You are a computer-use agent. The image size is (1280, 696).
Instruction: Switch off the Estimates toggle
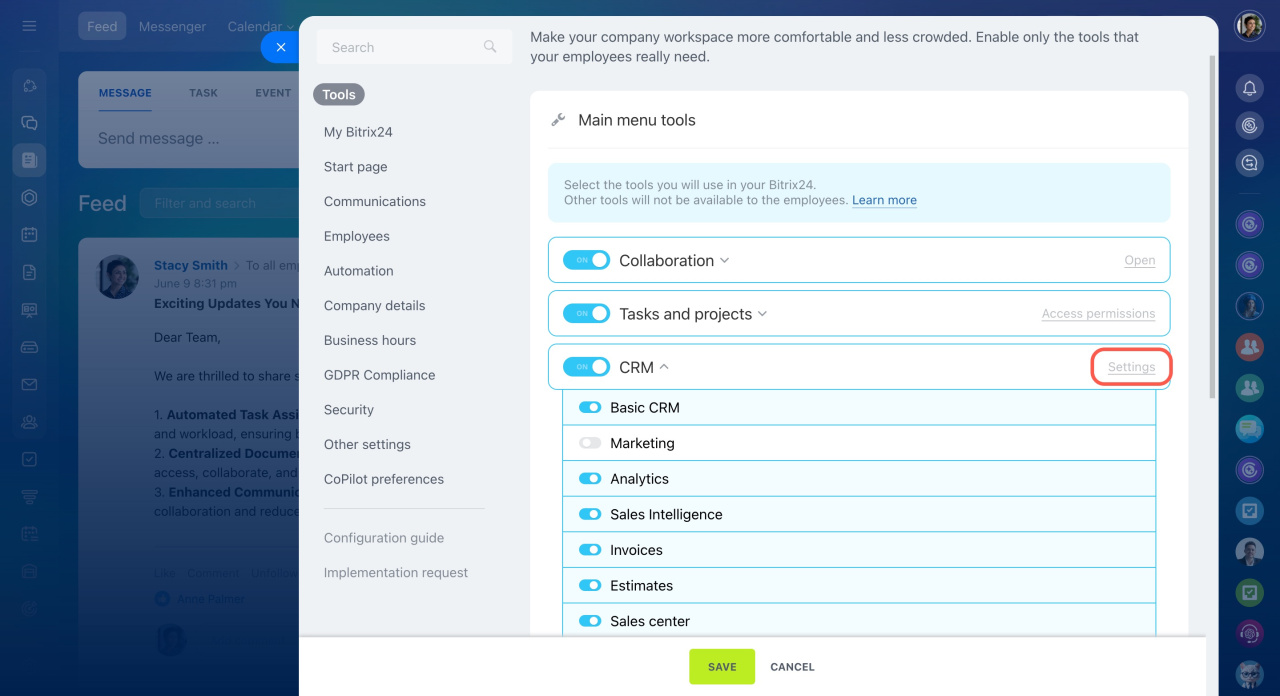(590, 585)
